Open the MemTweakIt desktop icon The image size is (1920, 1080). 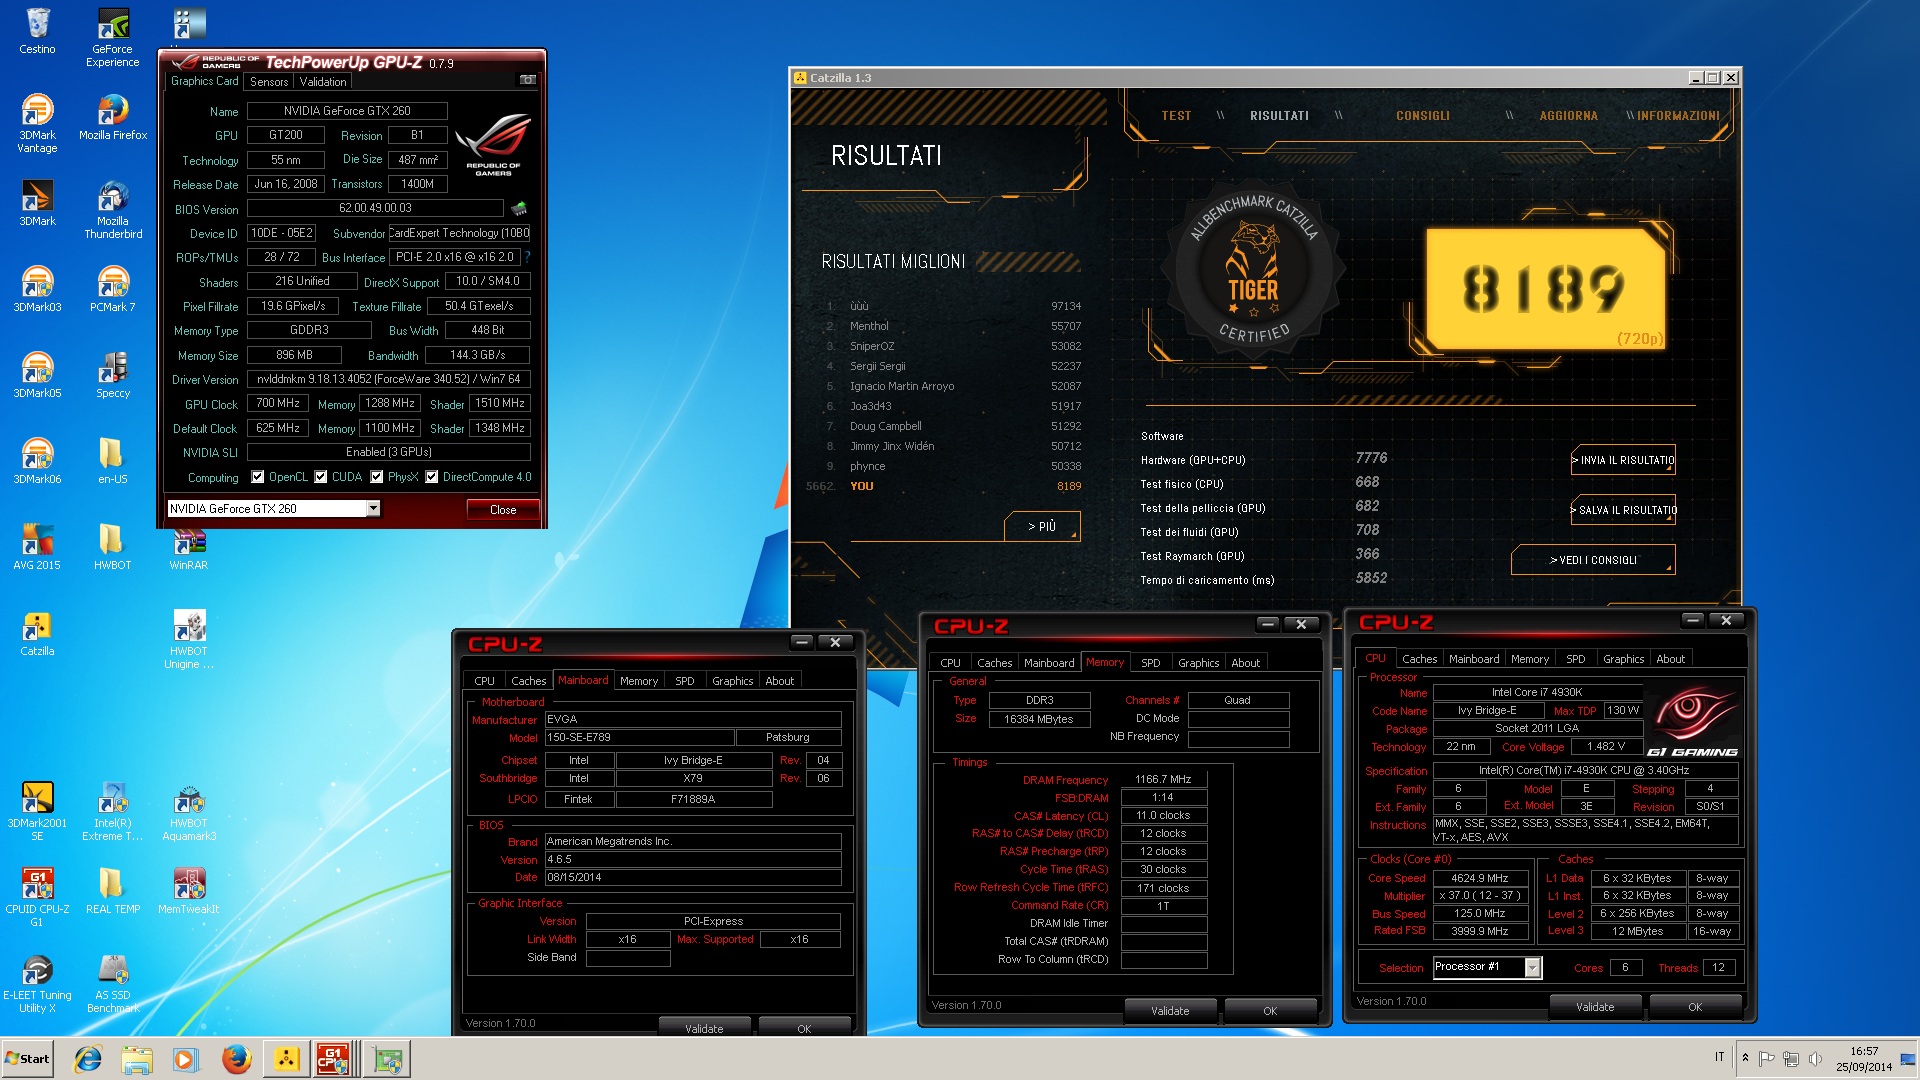(x=189, y=891)
